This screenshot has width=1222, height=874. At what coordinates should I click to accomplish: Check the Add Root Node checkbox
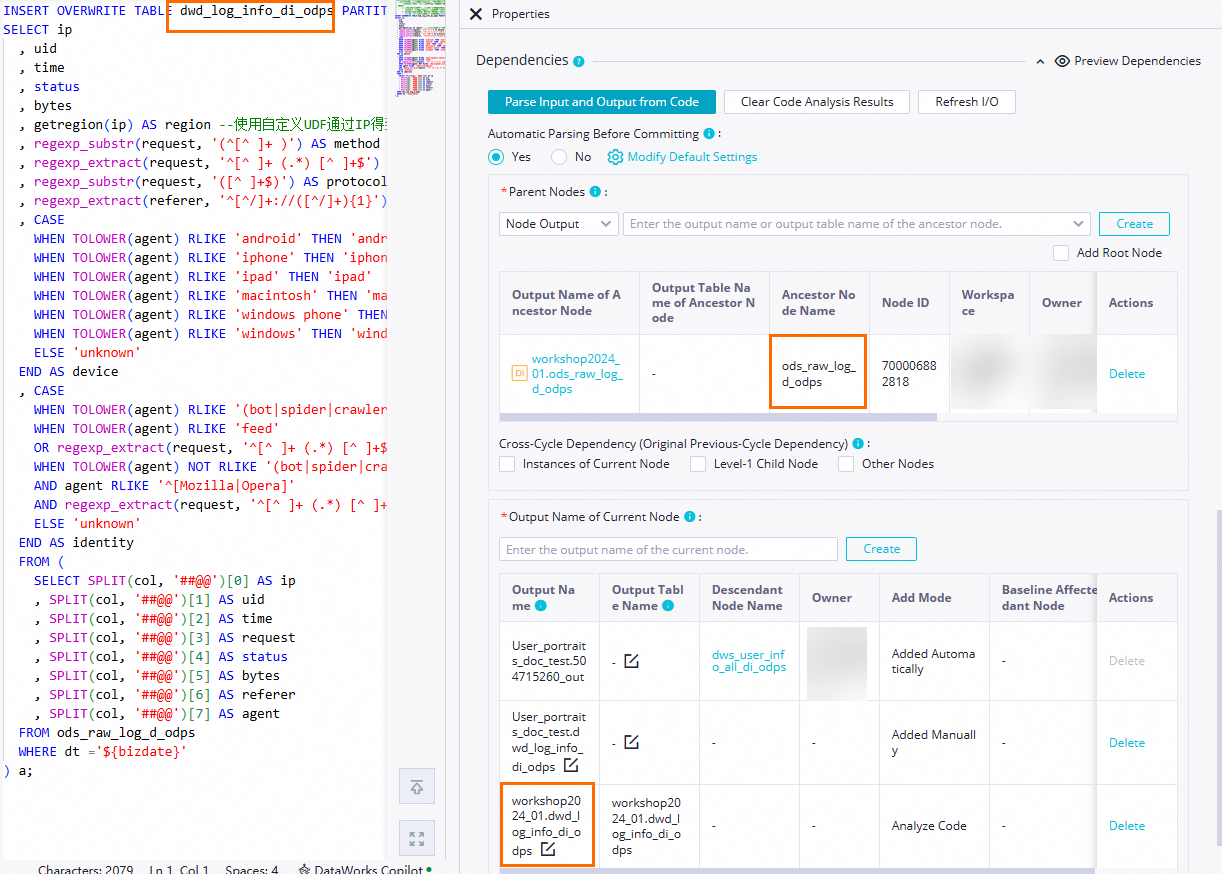tap(1061, 253)
